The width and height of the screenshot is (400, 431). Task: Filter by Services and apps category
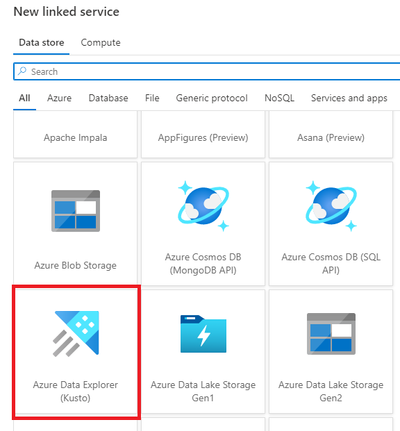click(x=349, y=98)
